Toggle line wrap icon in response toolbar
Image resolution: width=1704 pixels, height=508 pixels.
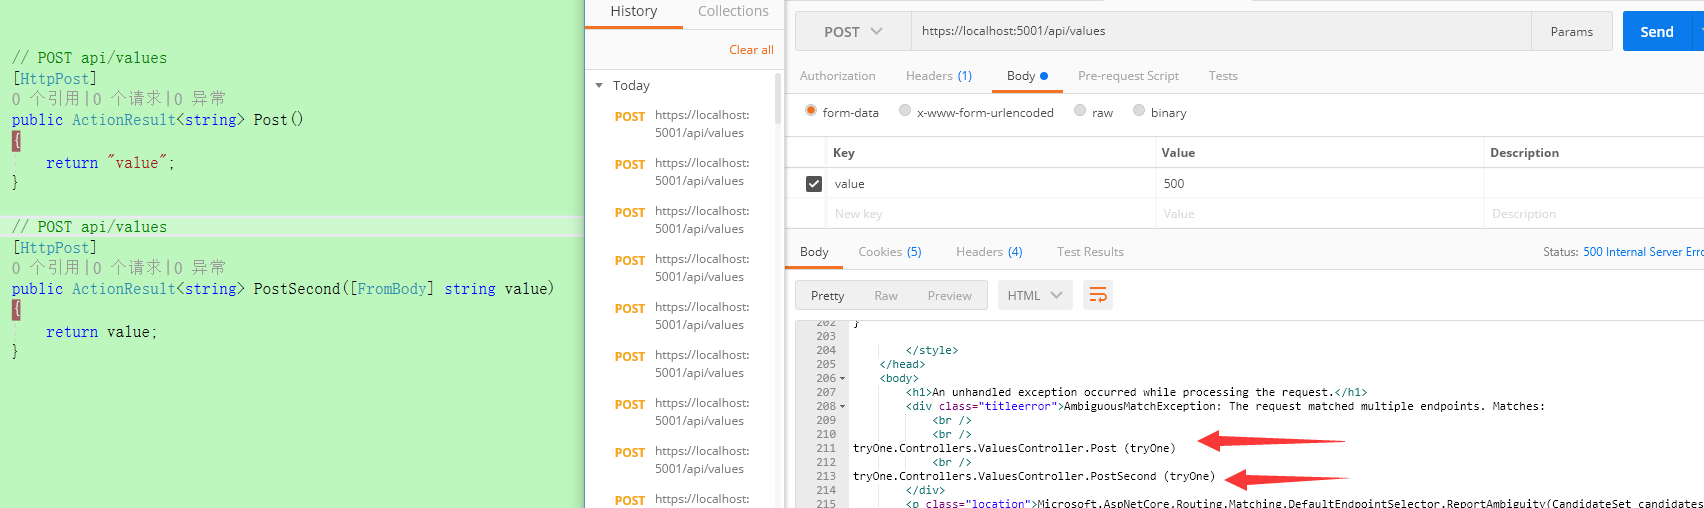click(1098, 295)
